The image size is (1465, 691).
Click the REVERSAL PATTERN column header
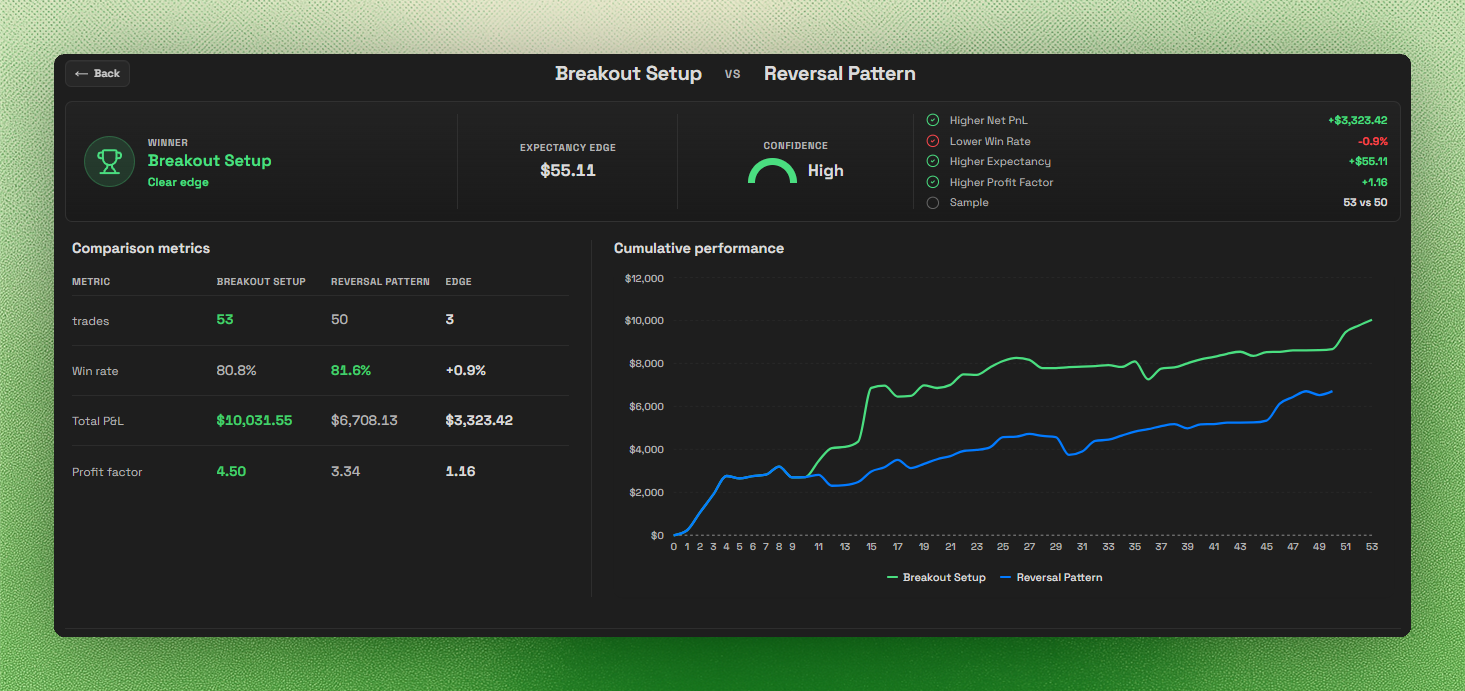(380, 282)
